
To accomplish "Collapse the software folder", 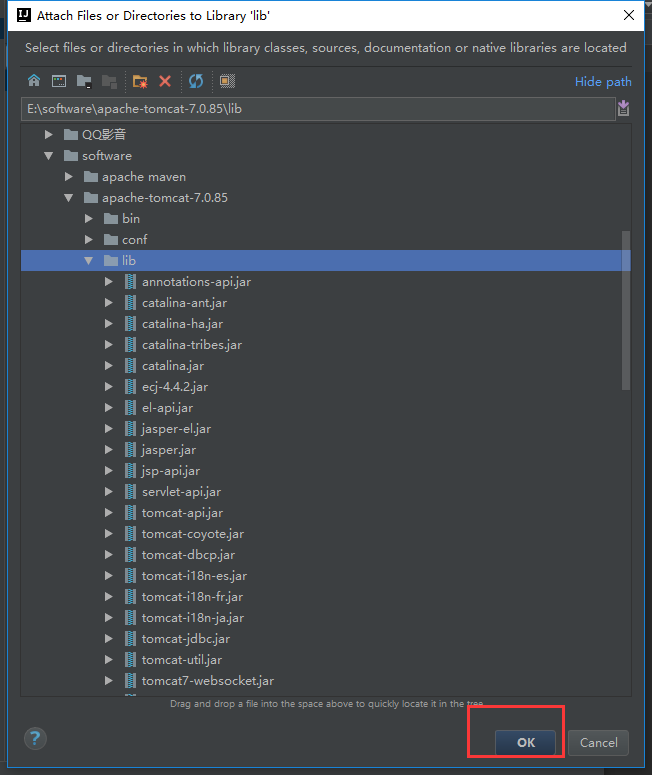I will [x=48, y=156].
